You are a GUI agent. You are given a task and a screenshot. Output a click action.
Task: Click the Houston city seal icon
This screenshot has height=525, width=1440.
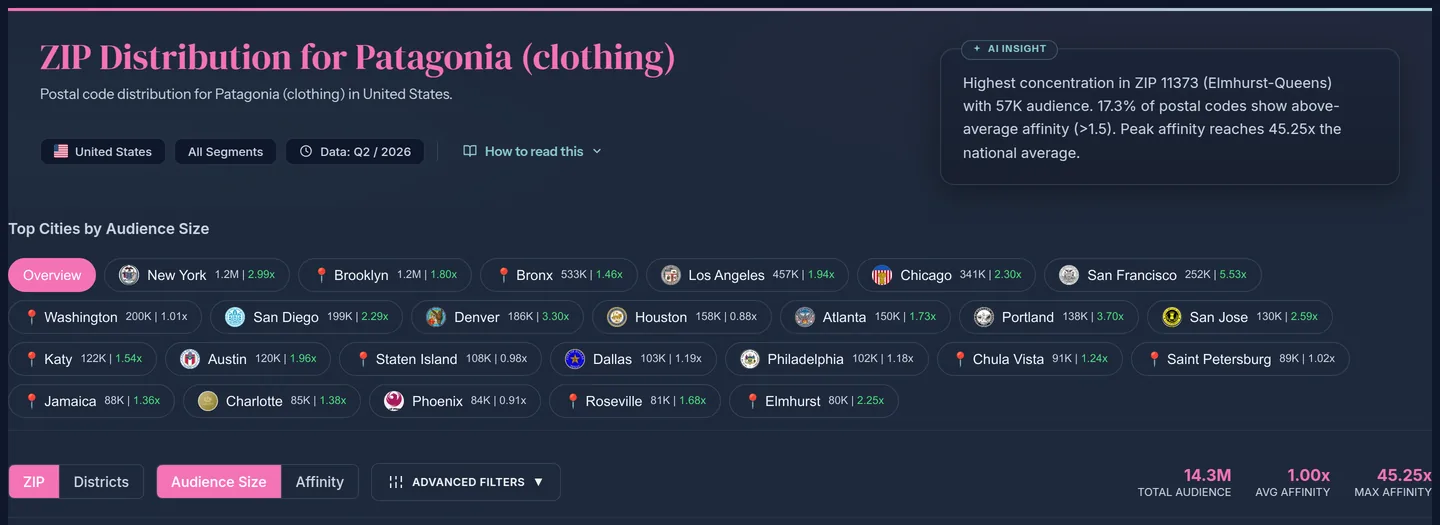pyautogui.click(x=617, y=317)
